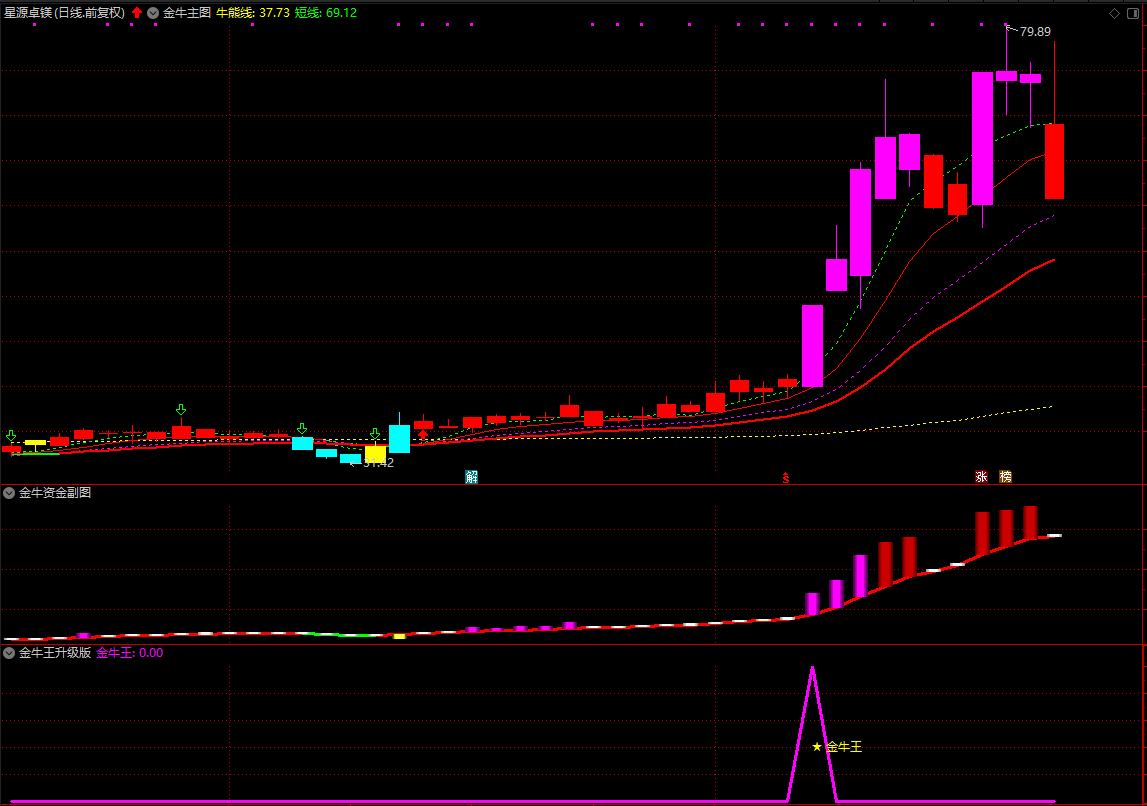
Task: Click the 牛熊线: 37.73 value
Action: point(252,12)
